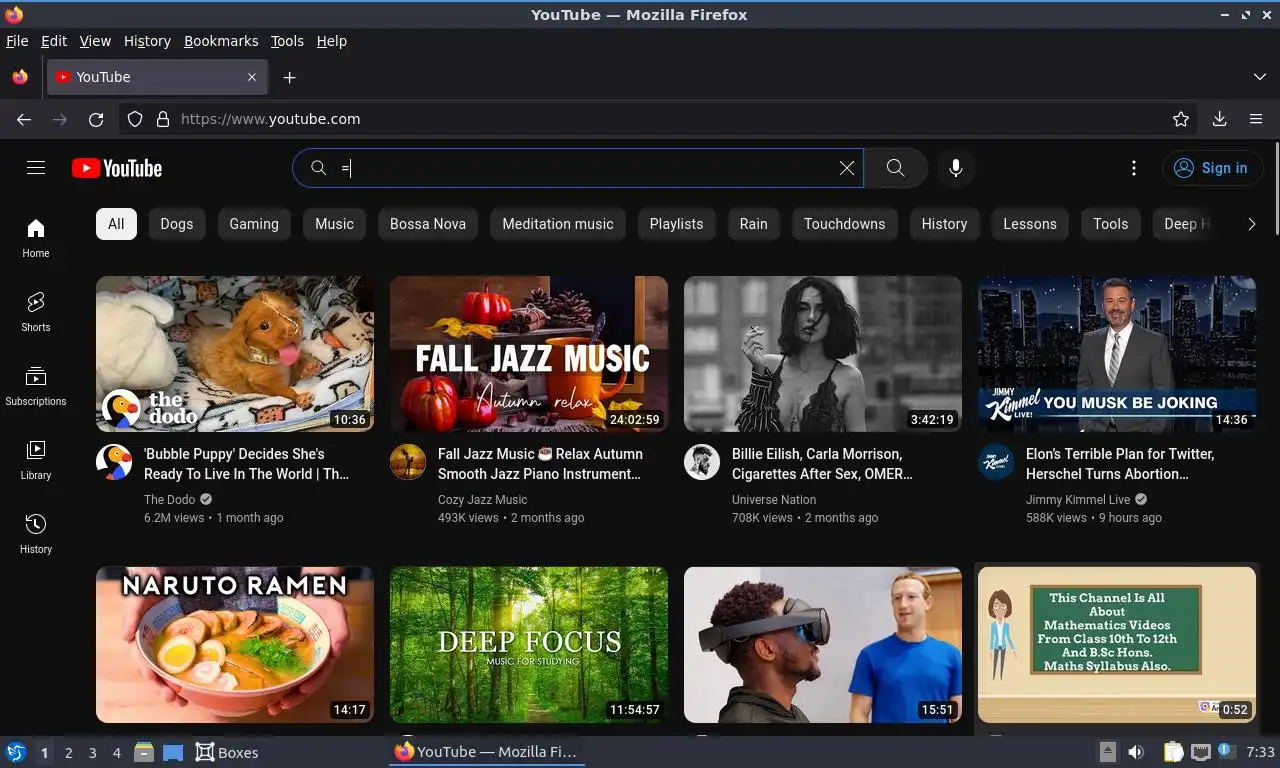Open Deep Focus video thumbnail
The width and height of the screenshot is (1280, 768).
(529, 644)
